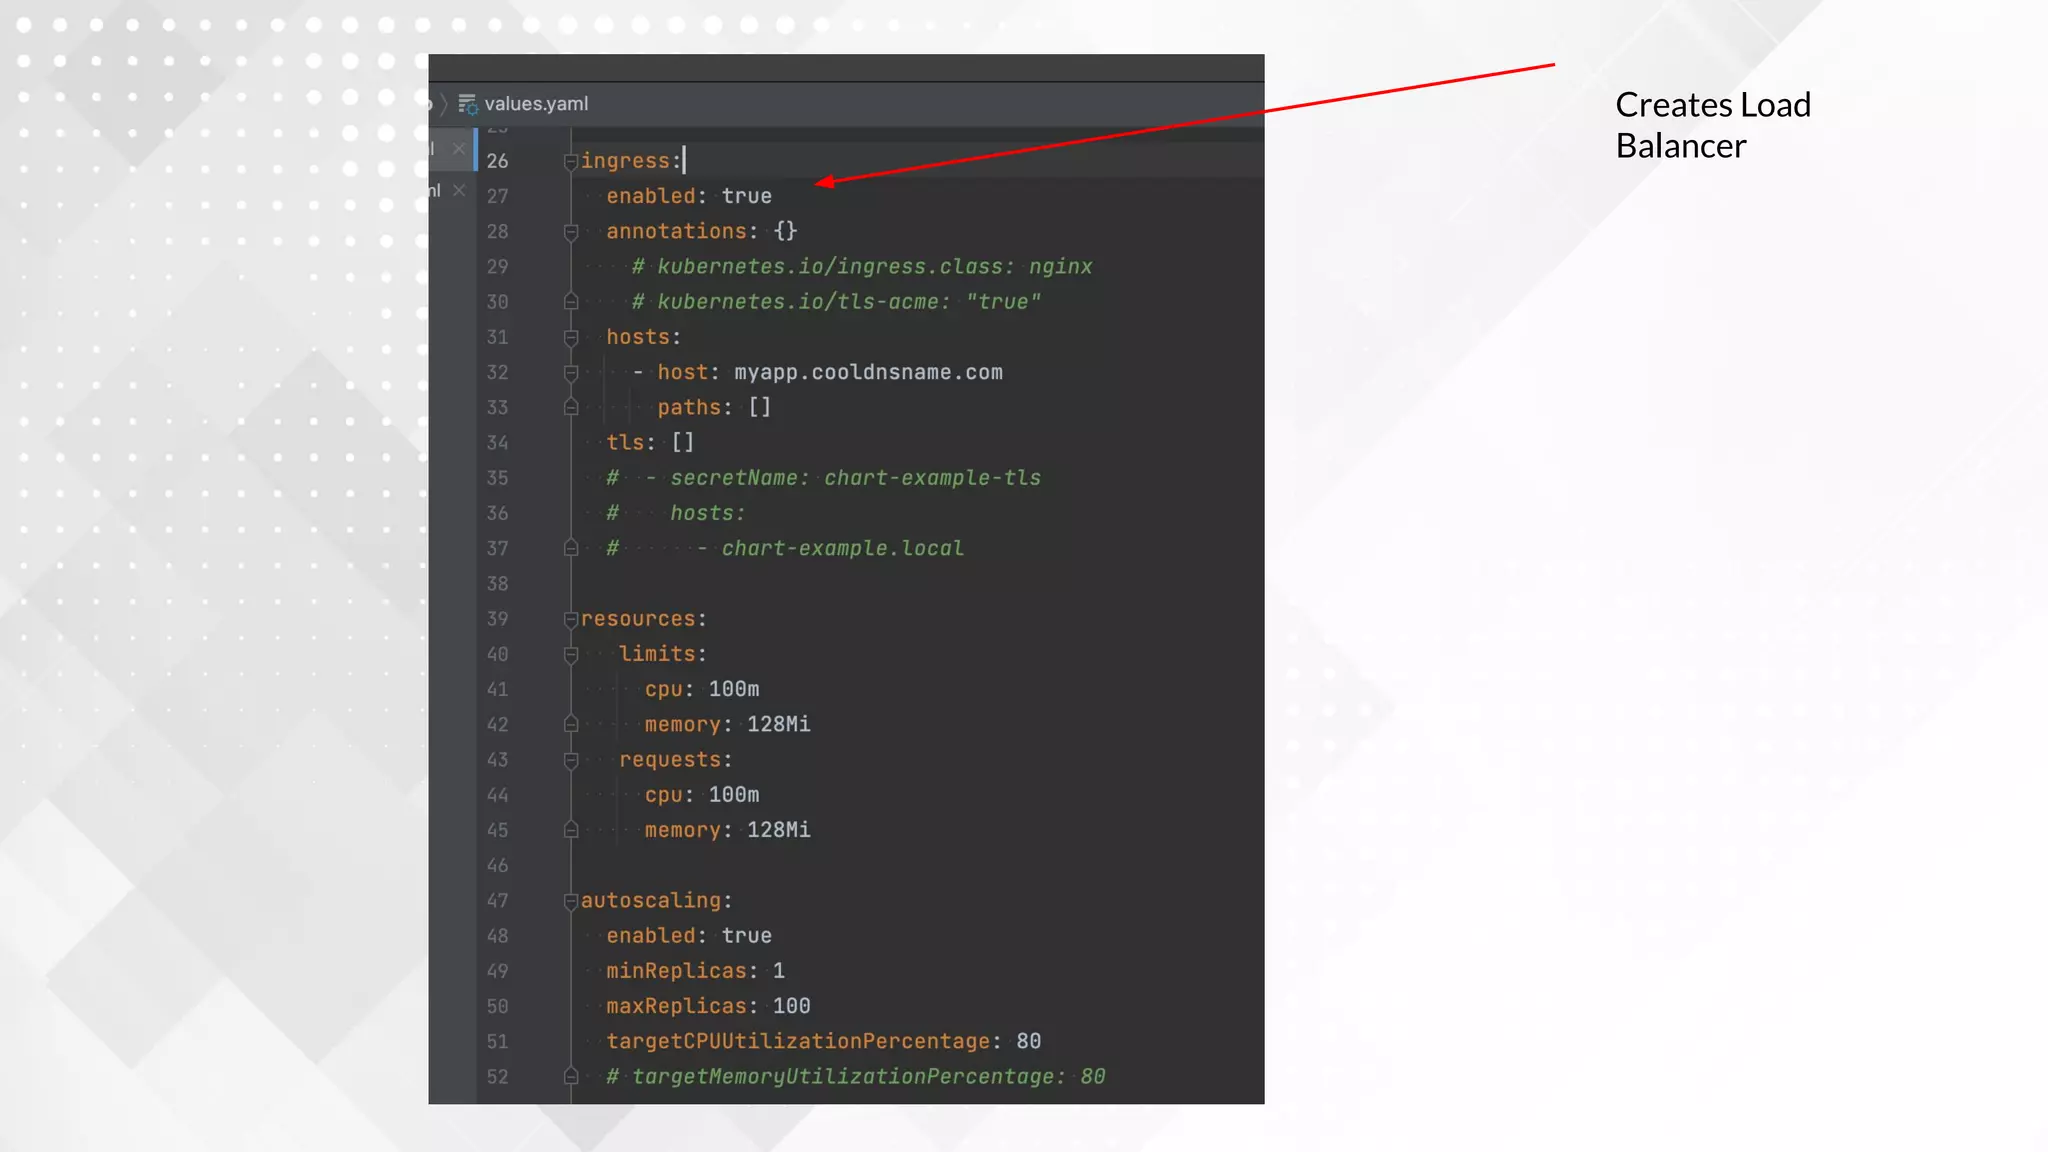Collapse the annotations fold marker on line 28

571,232
